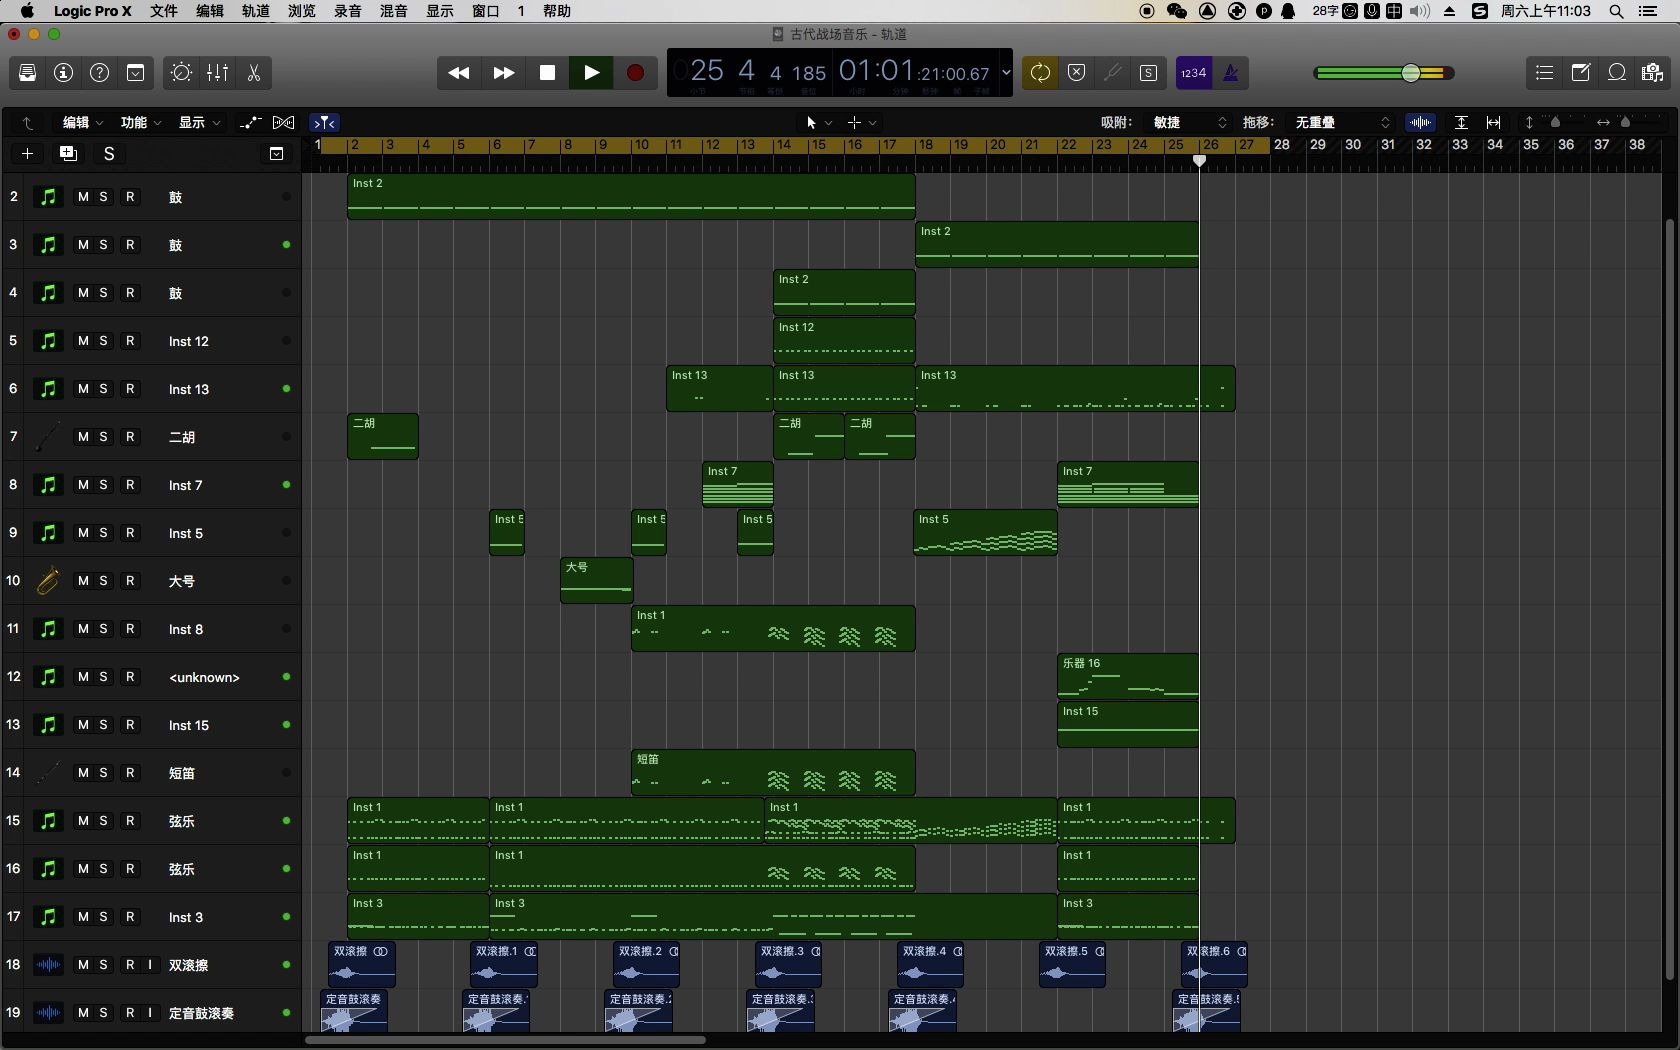Toggle the Count-in 1234 button
Image resolution: width=1680 pixels, height=1050 pixels.
[x=1193, y=73]
